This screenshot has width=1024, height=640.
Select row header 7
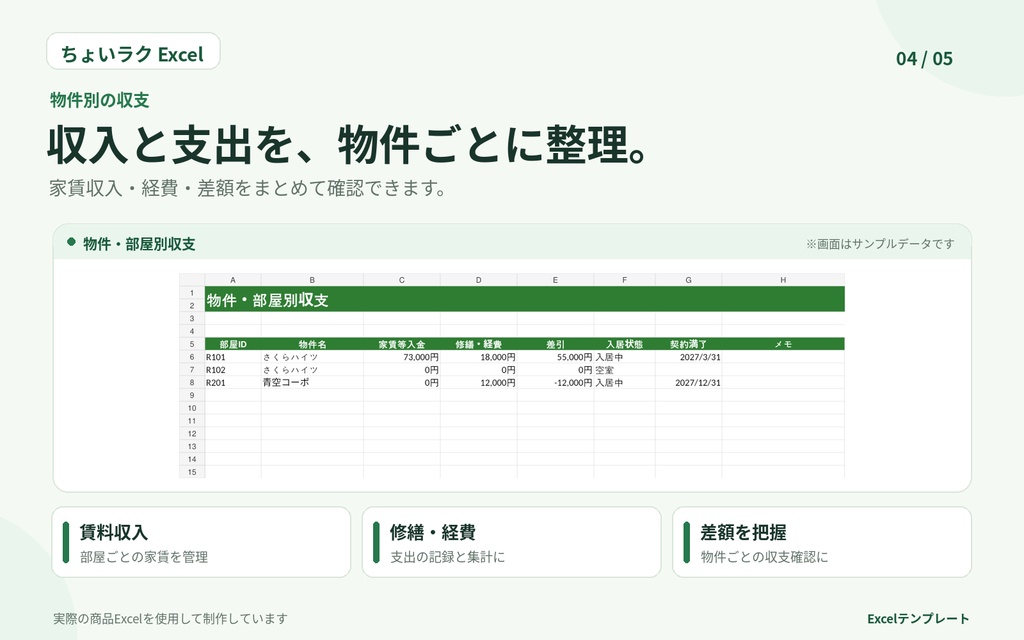(192, 370)
